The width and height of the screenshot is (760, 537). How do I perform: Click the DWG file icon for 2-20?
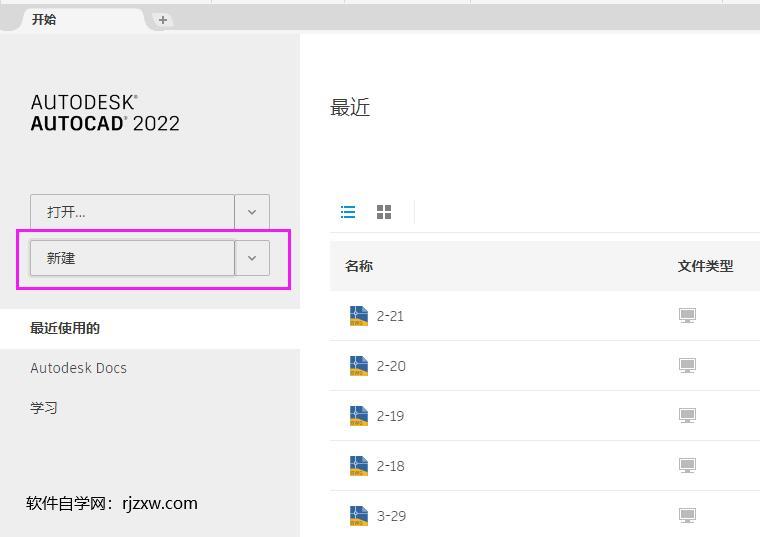coord(359,366)
